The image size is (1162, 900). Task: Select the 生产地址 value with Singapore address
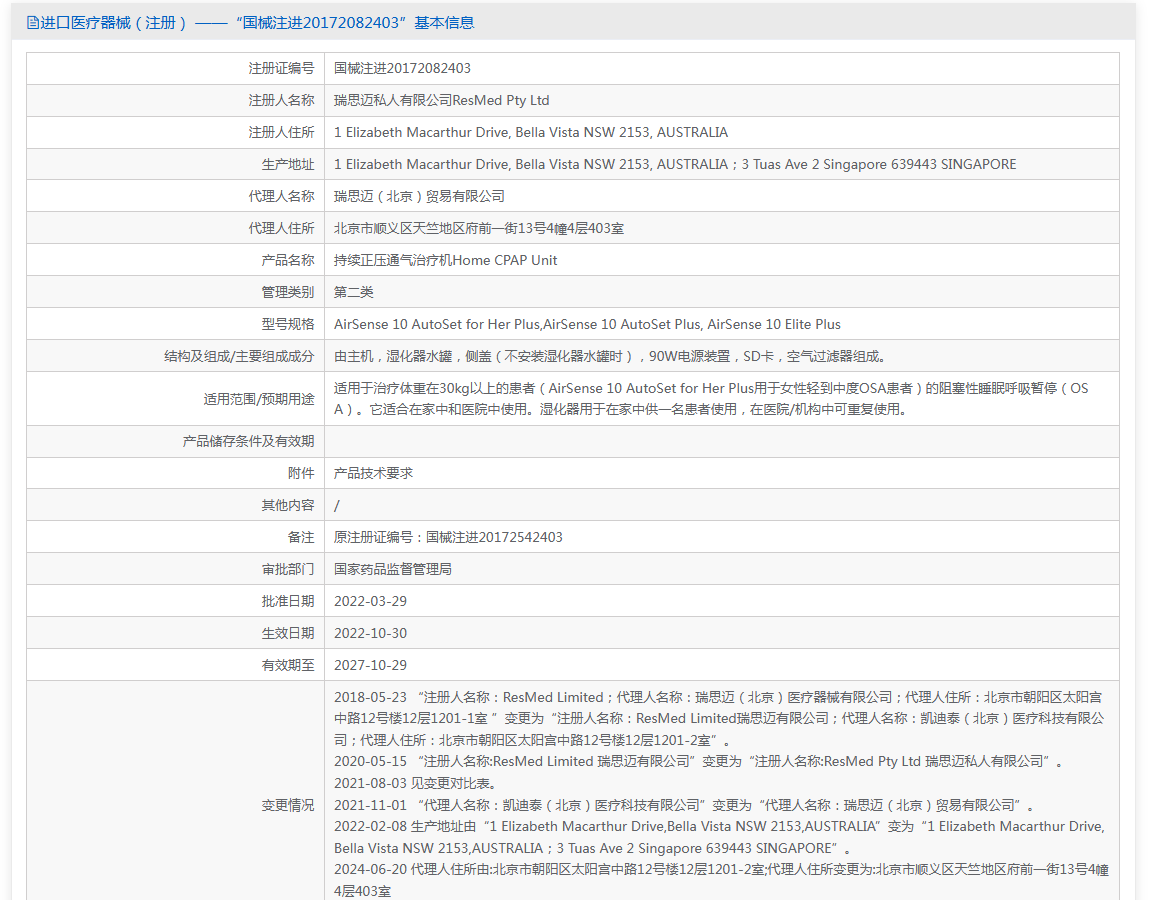(x=675, y=164)
